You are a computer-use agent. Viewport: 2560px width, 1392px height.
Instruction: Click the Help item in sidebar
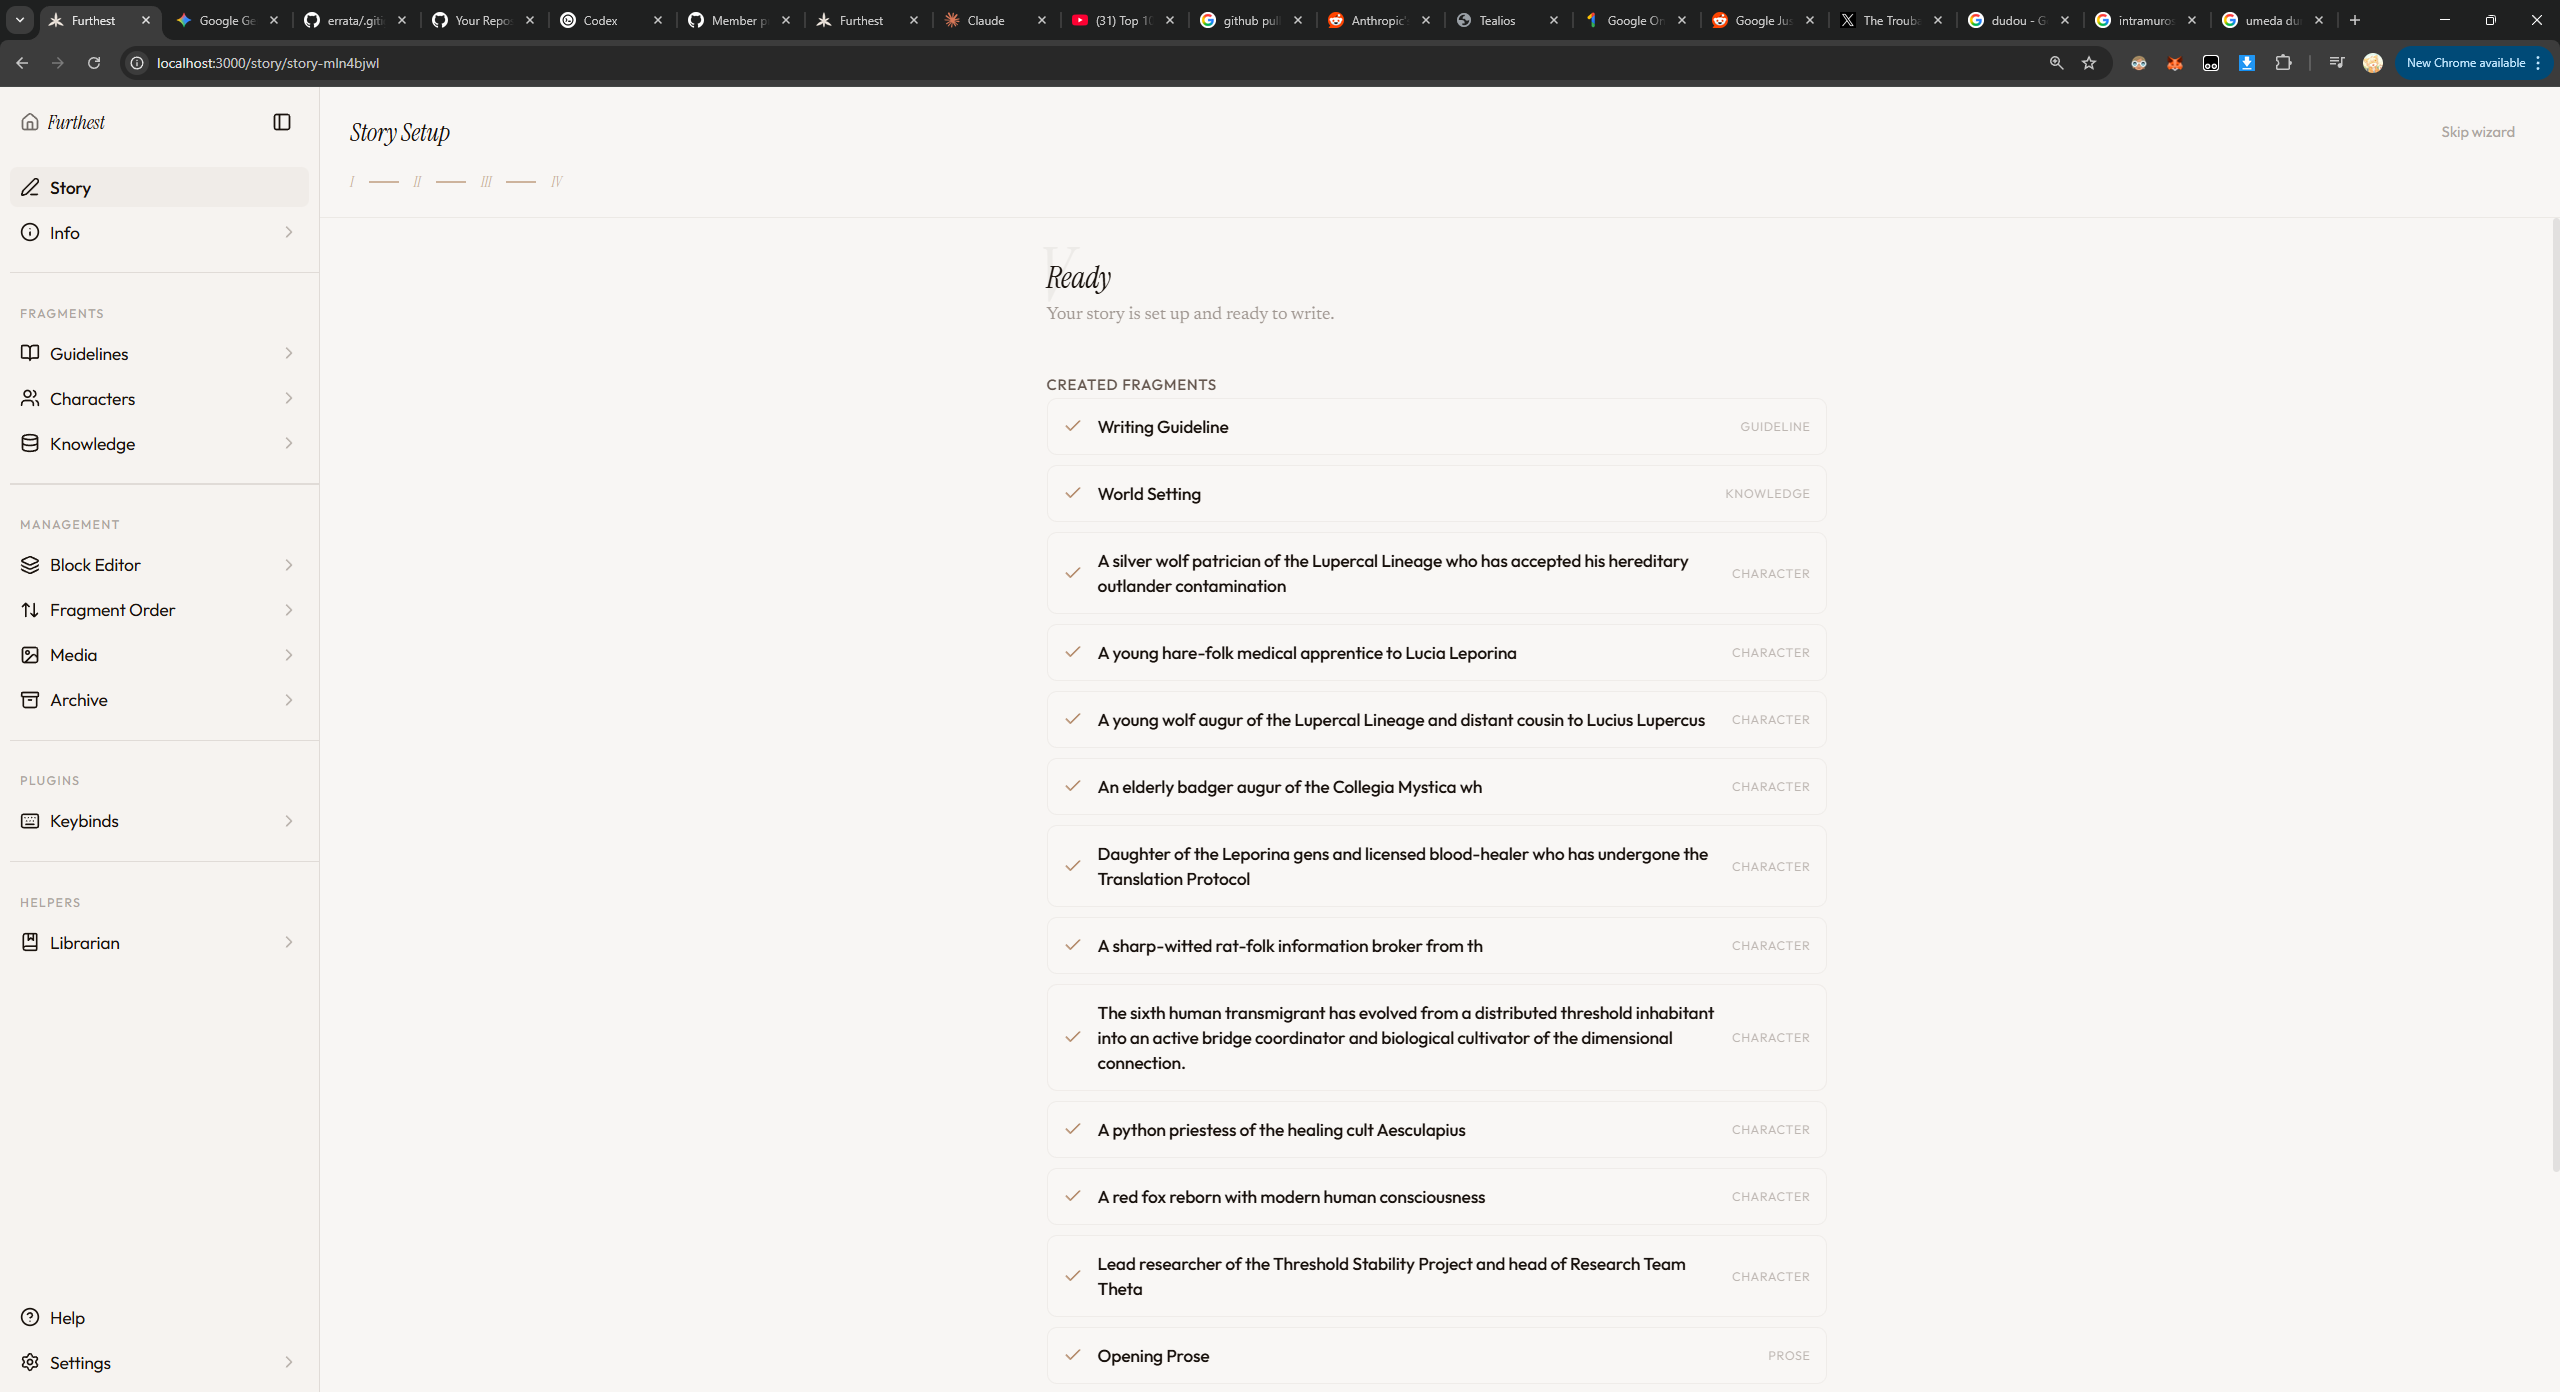click(x=67, y=1318)
